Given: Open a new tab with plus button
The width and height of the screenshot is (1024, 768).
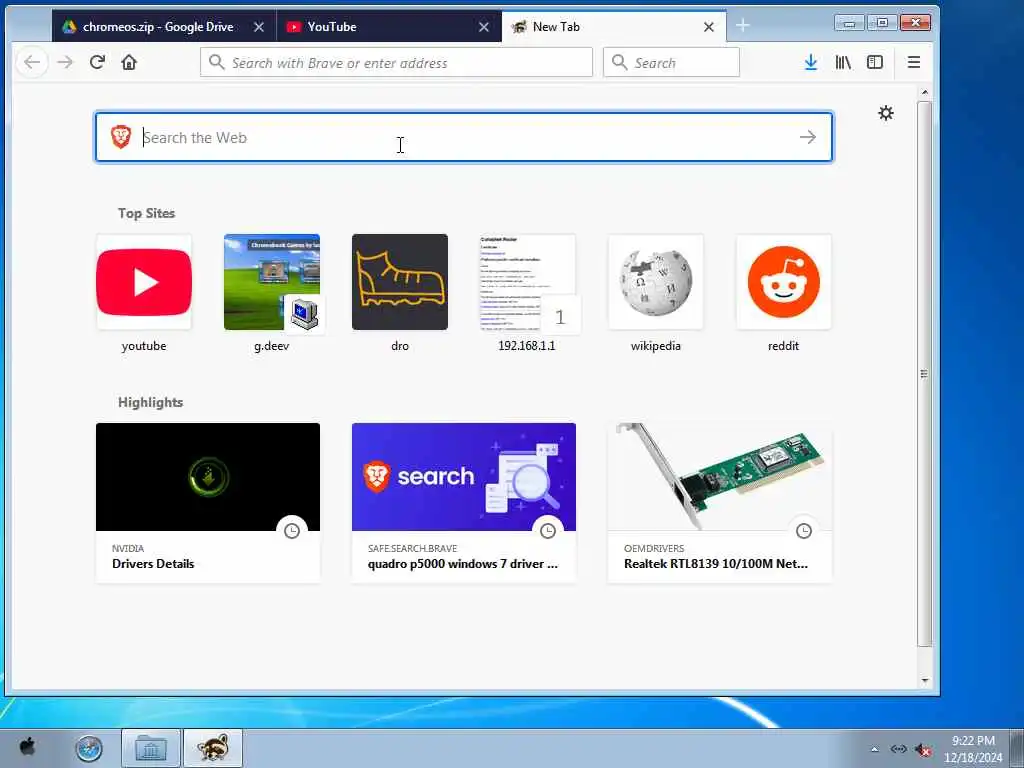Looking at the screenshot, I should 743,25.
